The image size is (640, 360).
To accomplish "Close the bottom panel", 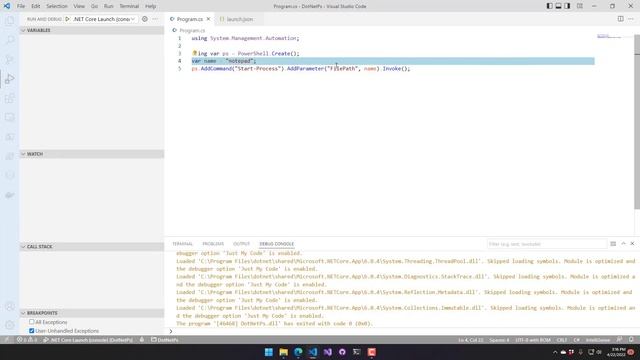I will click(632, 244).
